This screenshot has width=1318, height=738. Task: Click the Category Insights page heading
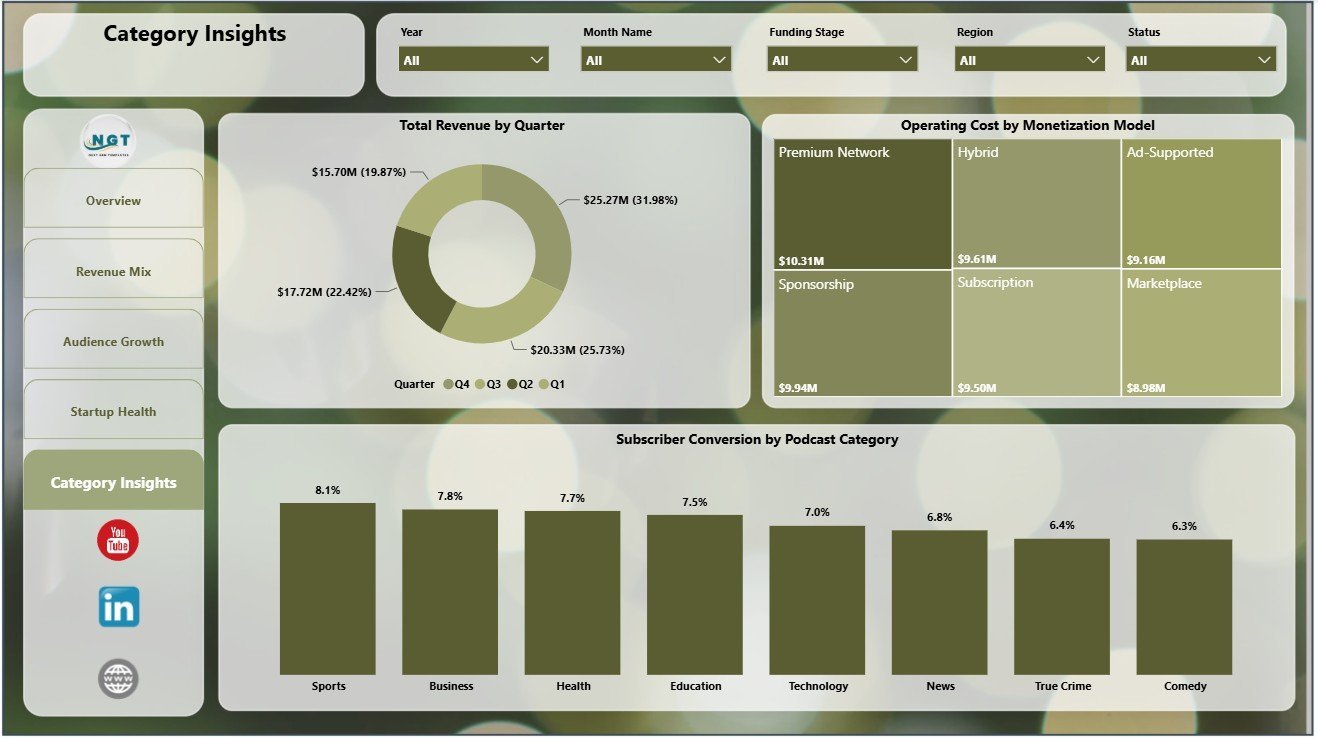pos(194,33)
